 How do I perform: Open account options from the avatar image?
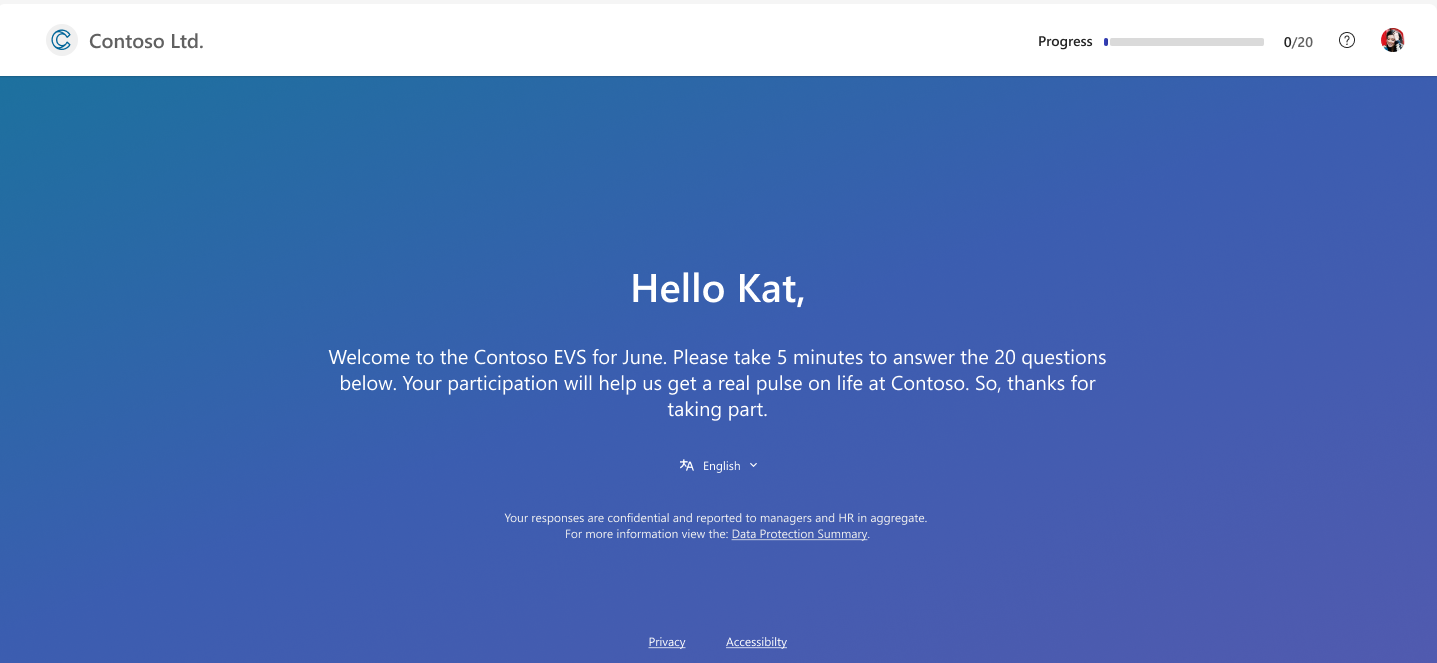pos(1392,40)
